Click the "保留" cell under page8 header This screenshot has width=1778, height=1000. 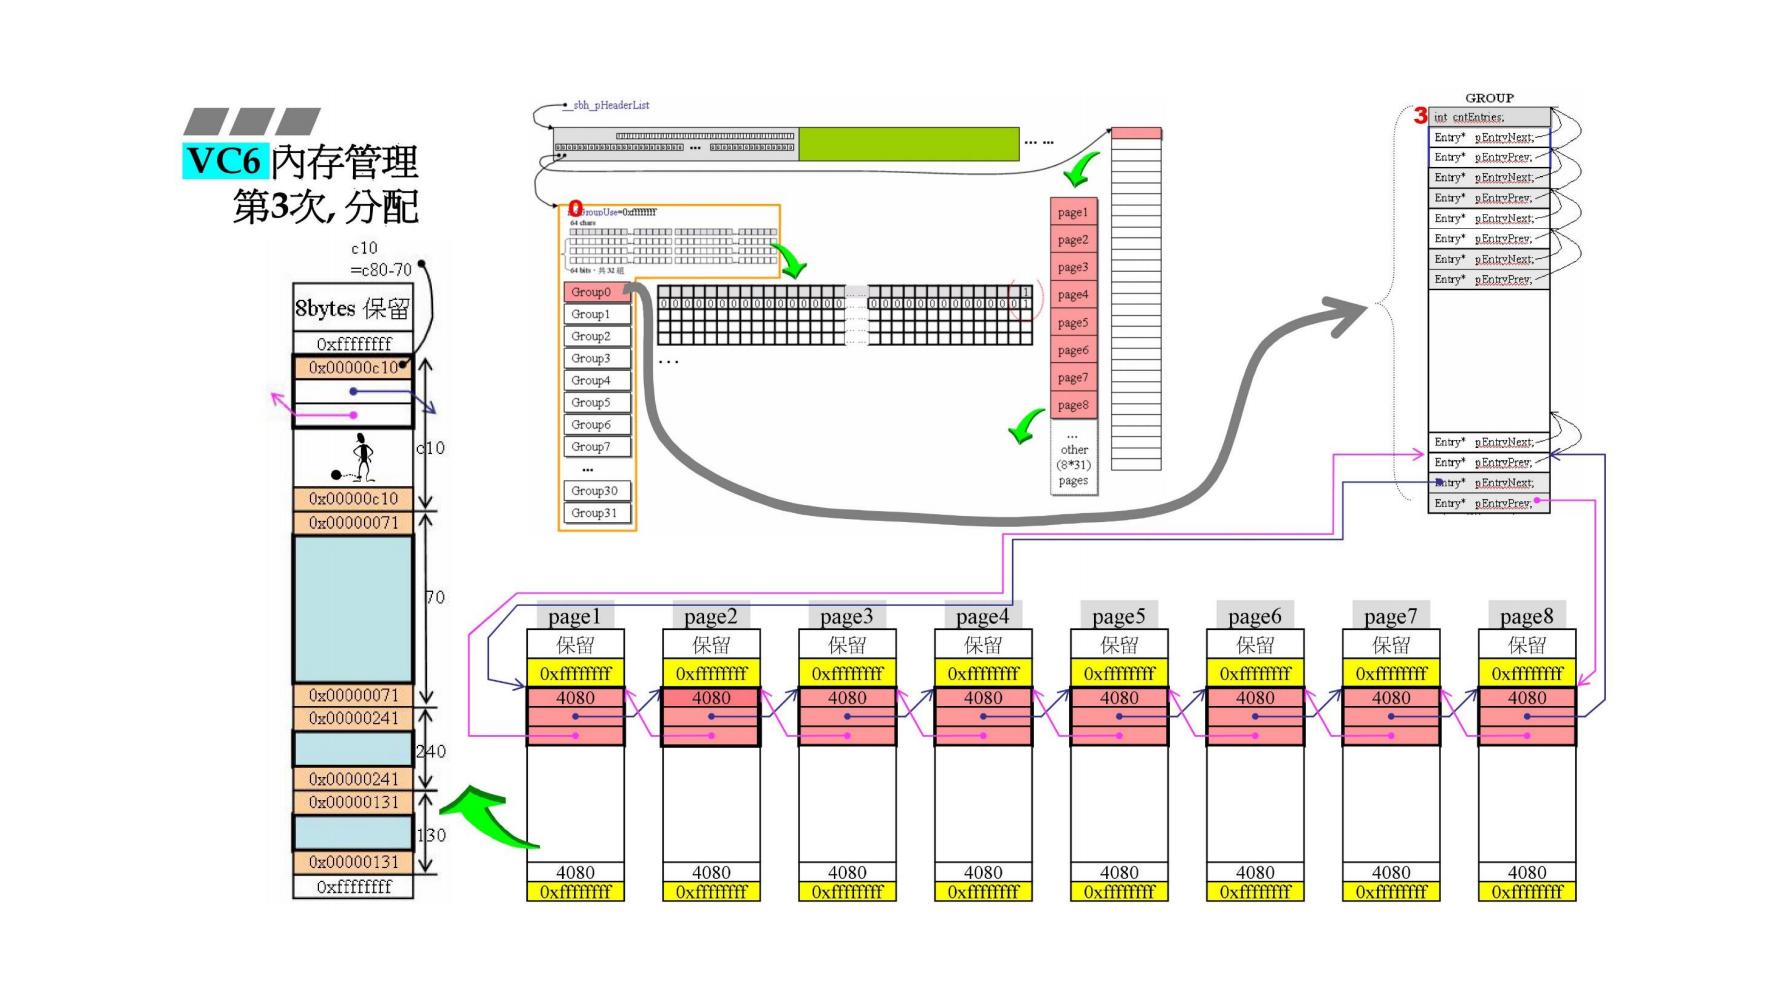click(x=1527, y=645)
